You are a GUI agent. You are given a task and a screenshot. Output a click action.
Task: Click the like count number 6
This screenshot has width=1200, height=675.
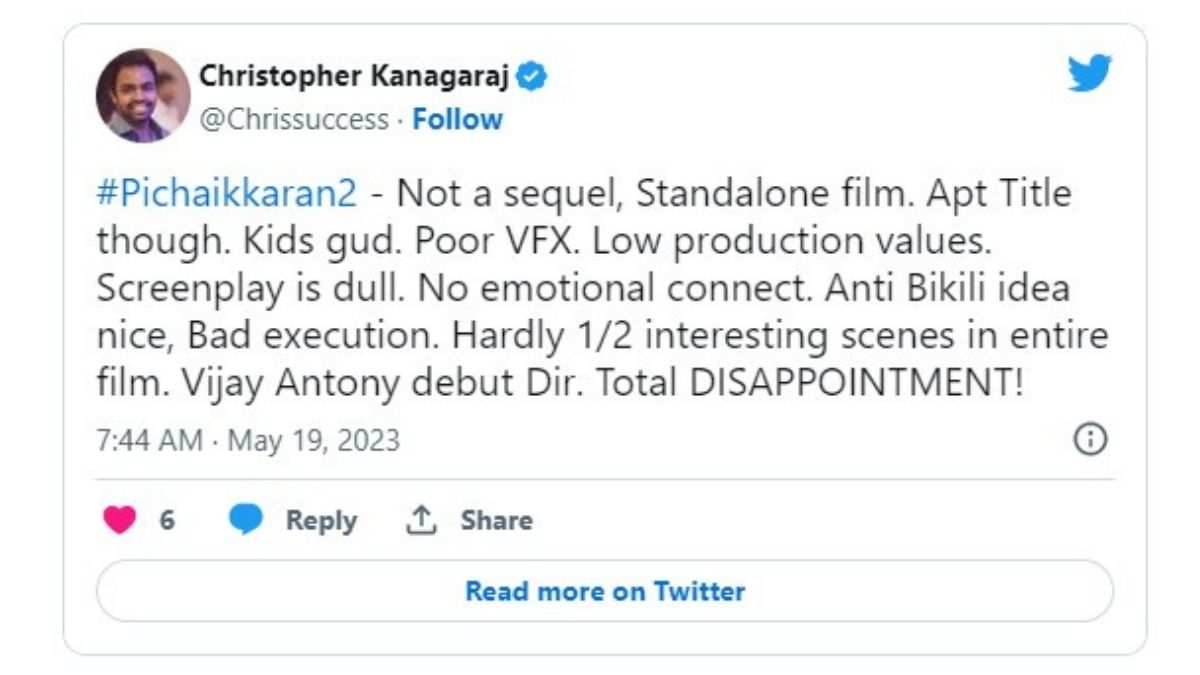pyautogui.click(x=167, y=520)
